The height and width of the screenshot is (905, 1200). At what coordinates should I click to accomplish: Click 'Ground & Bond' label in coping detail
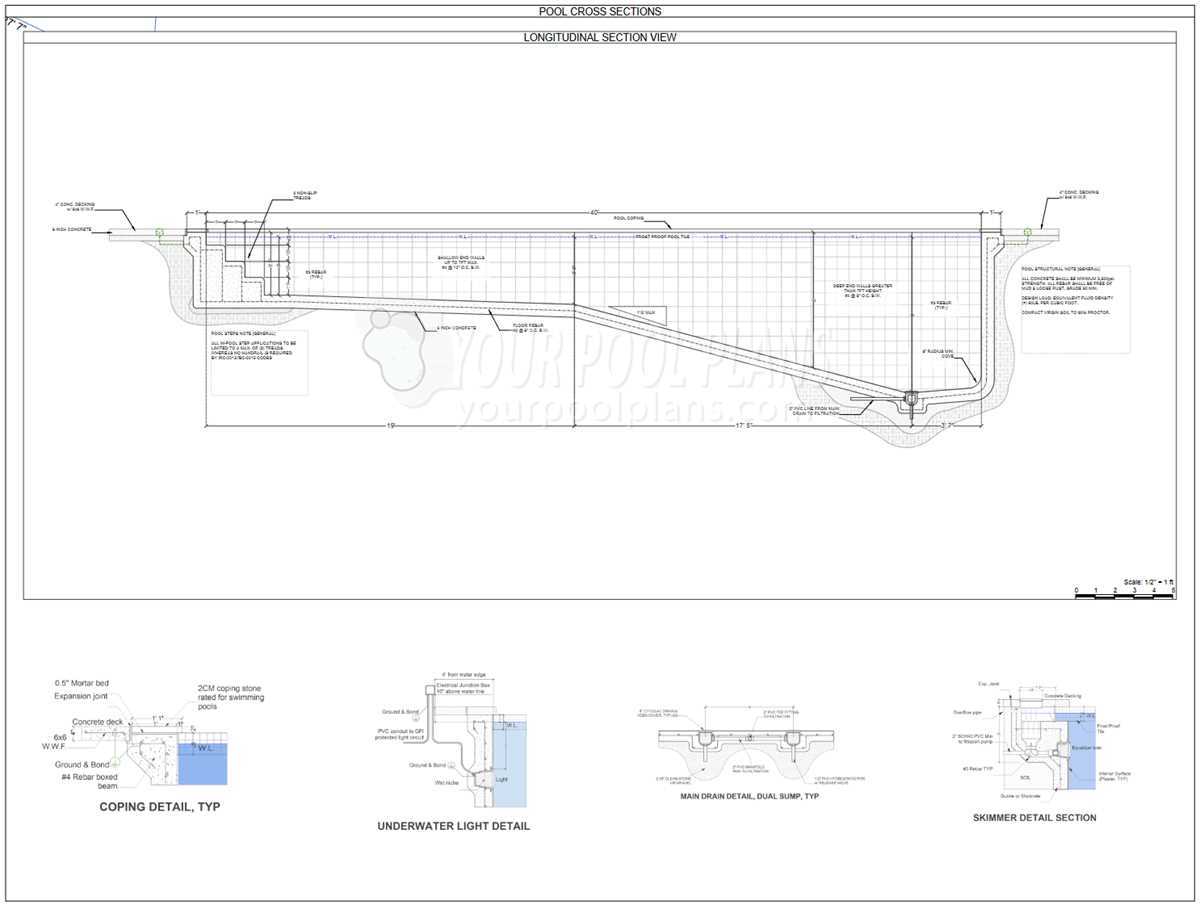[82, 765]
